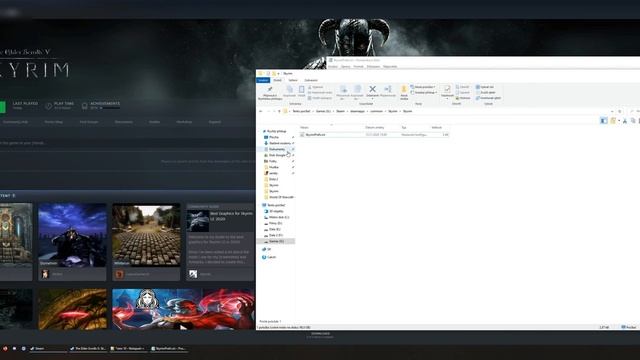
Task: Open 'Best Graphics for Skyrim' community guide
Action: pyautogui.click(x=220, y=242)
